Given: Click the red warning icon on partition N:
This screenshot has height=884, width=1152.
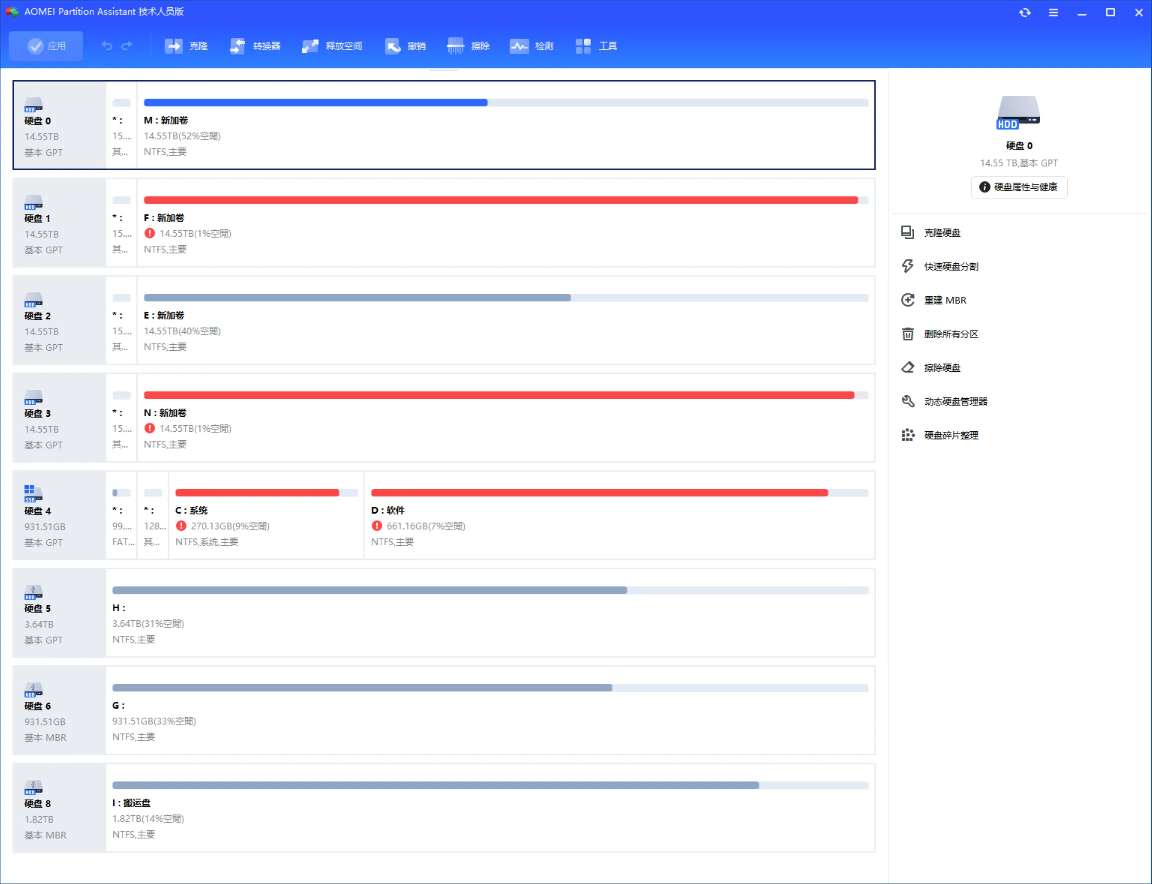Looking at the screenshot, I should pyautogui.click(x=150, y=428).
